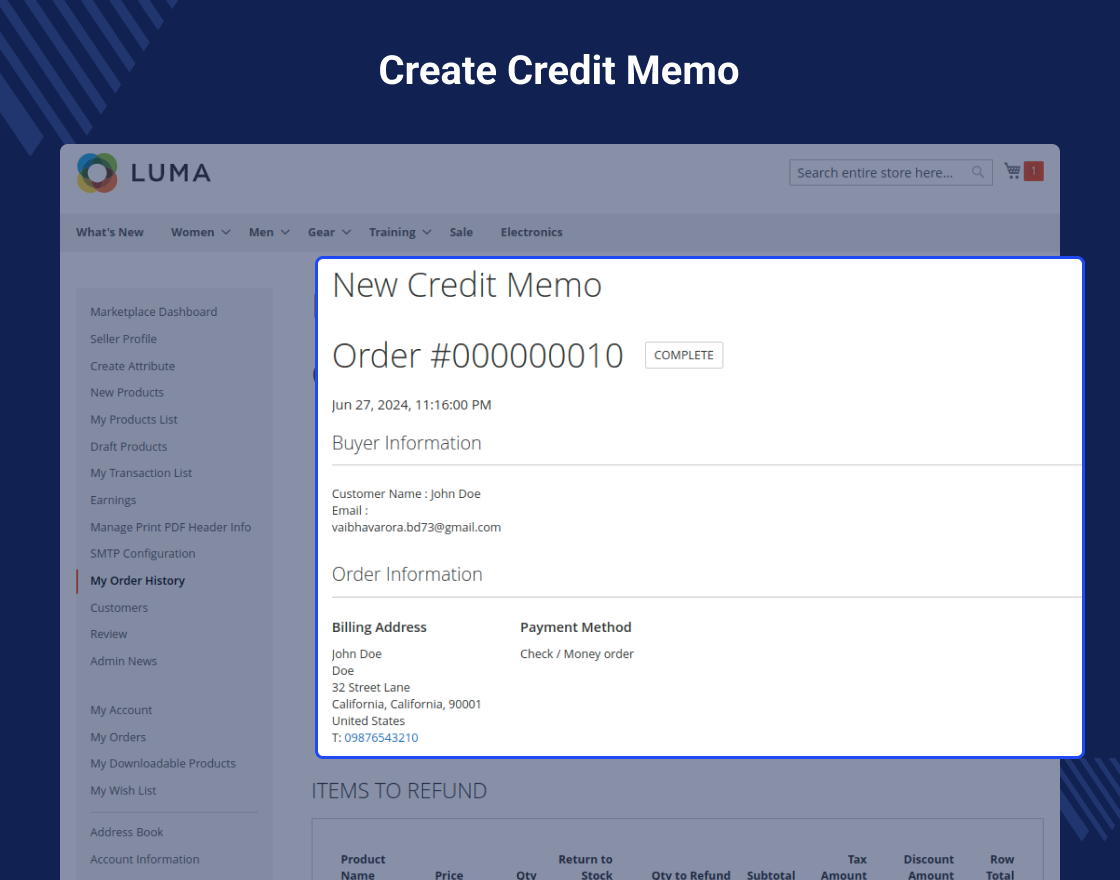The width and height of the screenshot is (1120, 880).
Task: Focus the store search field
Action: point(891,172)
